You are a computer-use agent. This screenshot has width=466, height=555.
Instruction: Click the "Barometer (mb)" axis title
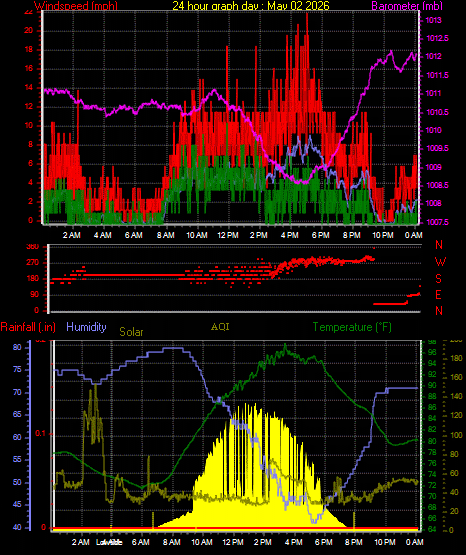coord(407,6)
